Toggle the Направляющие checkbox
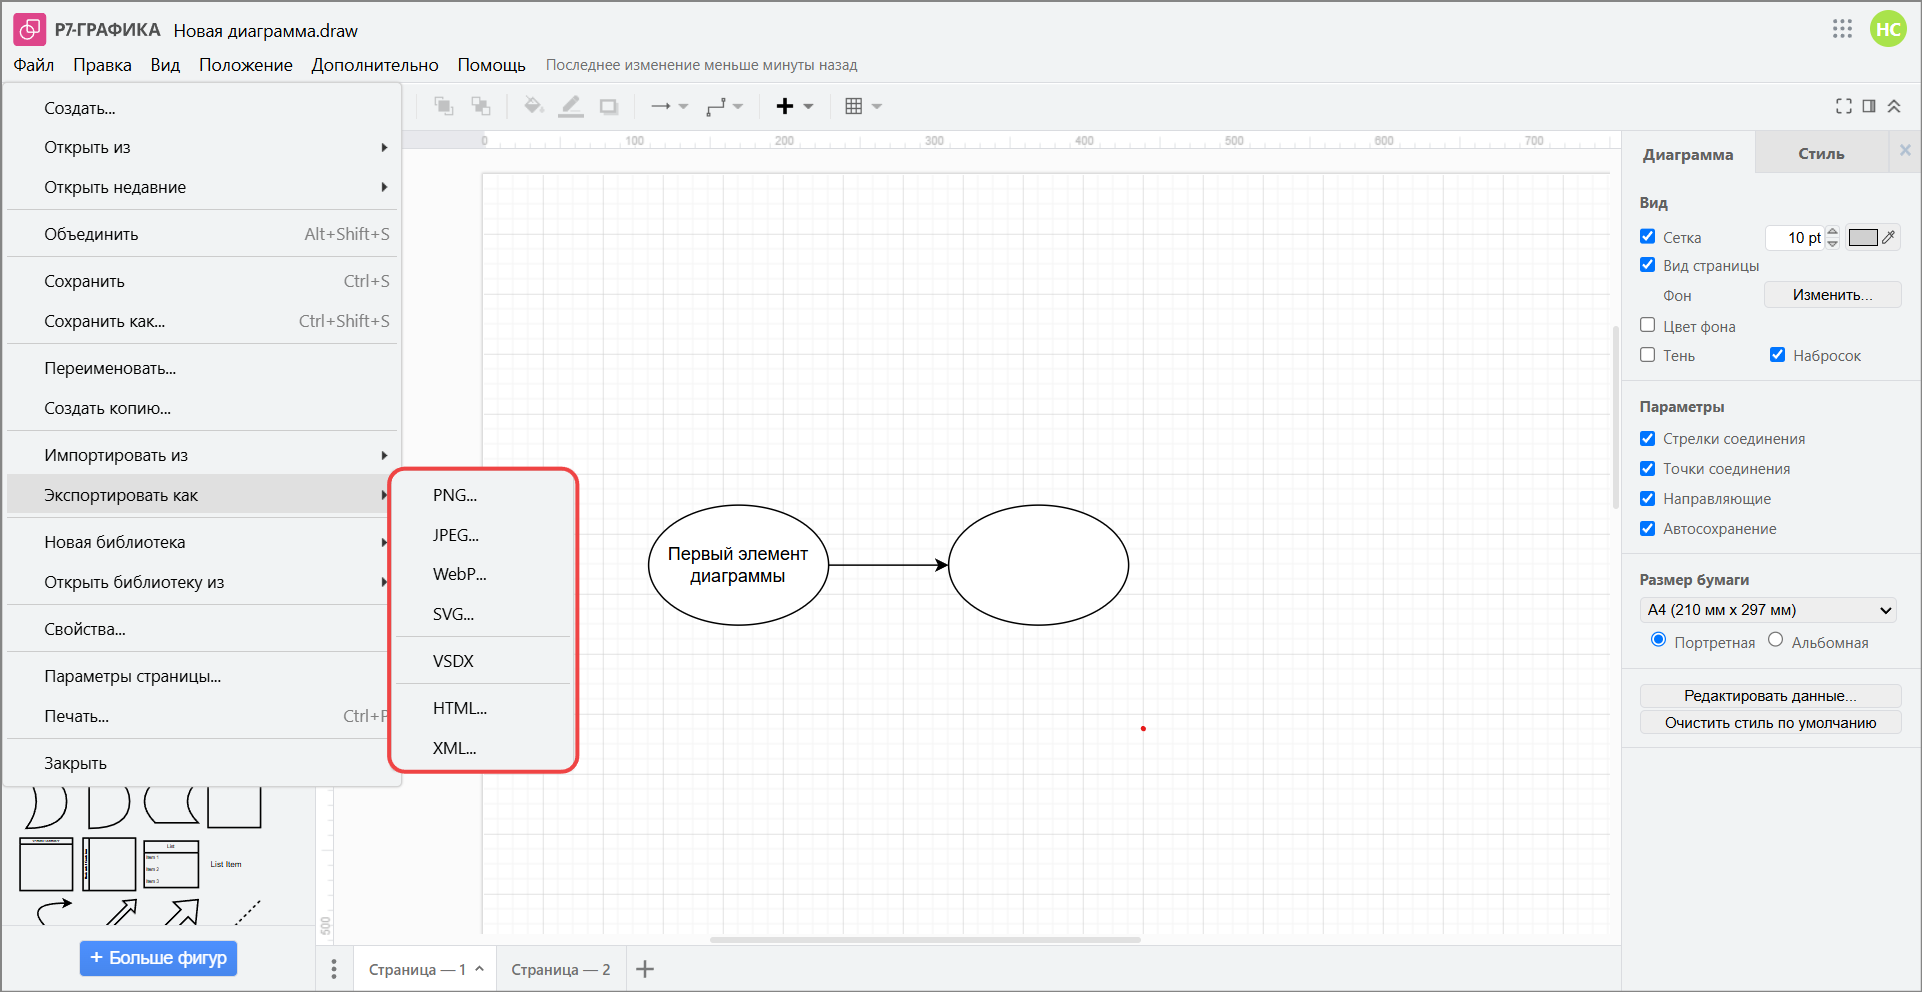This screenshot has height=992, width=1922. click(1648, 498)
